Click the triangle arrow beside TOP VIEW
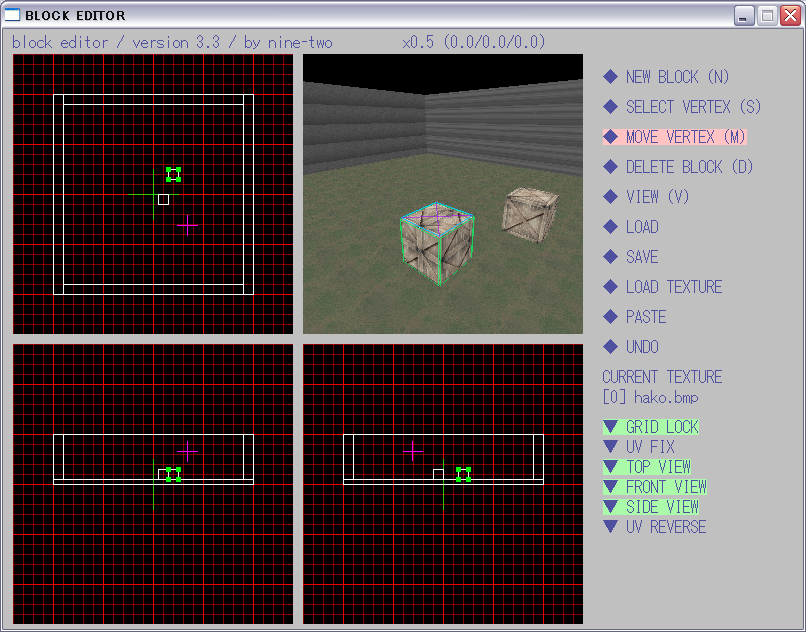This screenshot has height=632, width=806. coord(610,467)
